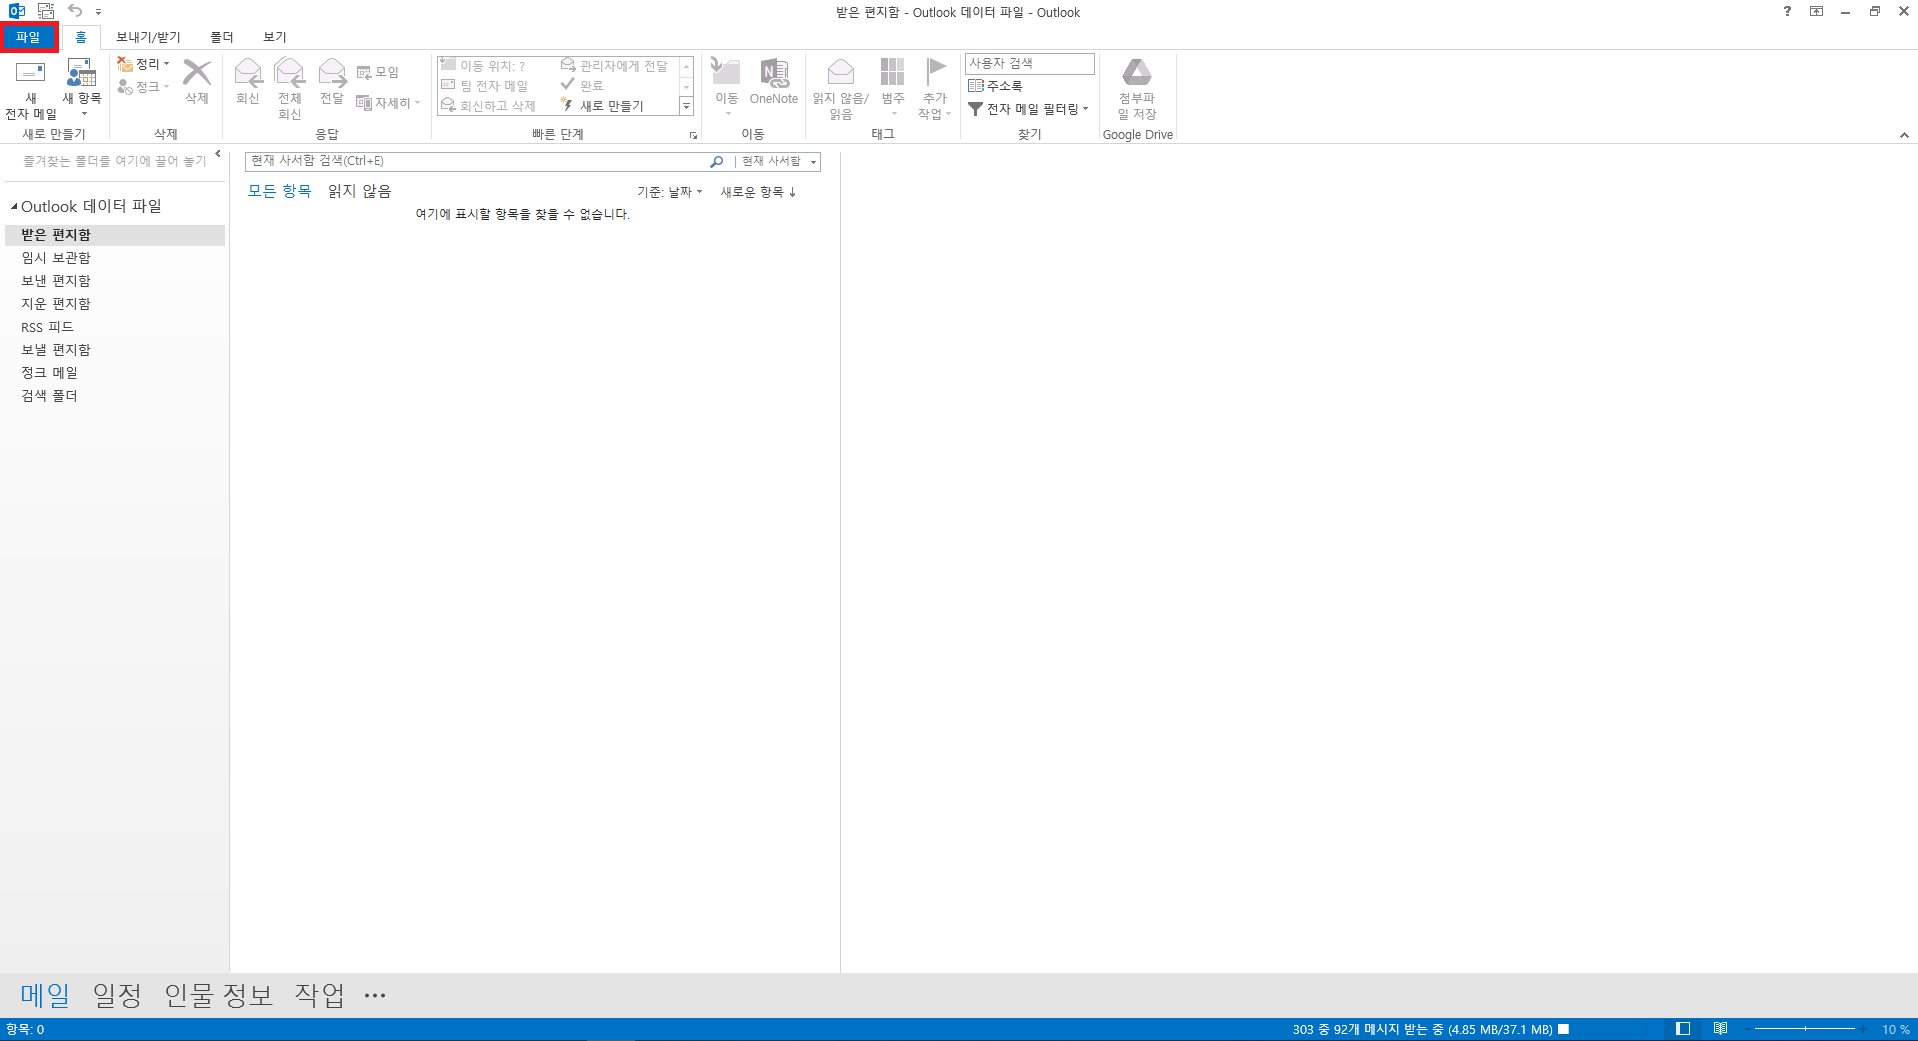Open the 자세히 more-respond dropdown
This screenshot has width=1918, height=1041.
pyautogui.click(x=388, y=103)
